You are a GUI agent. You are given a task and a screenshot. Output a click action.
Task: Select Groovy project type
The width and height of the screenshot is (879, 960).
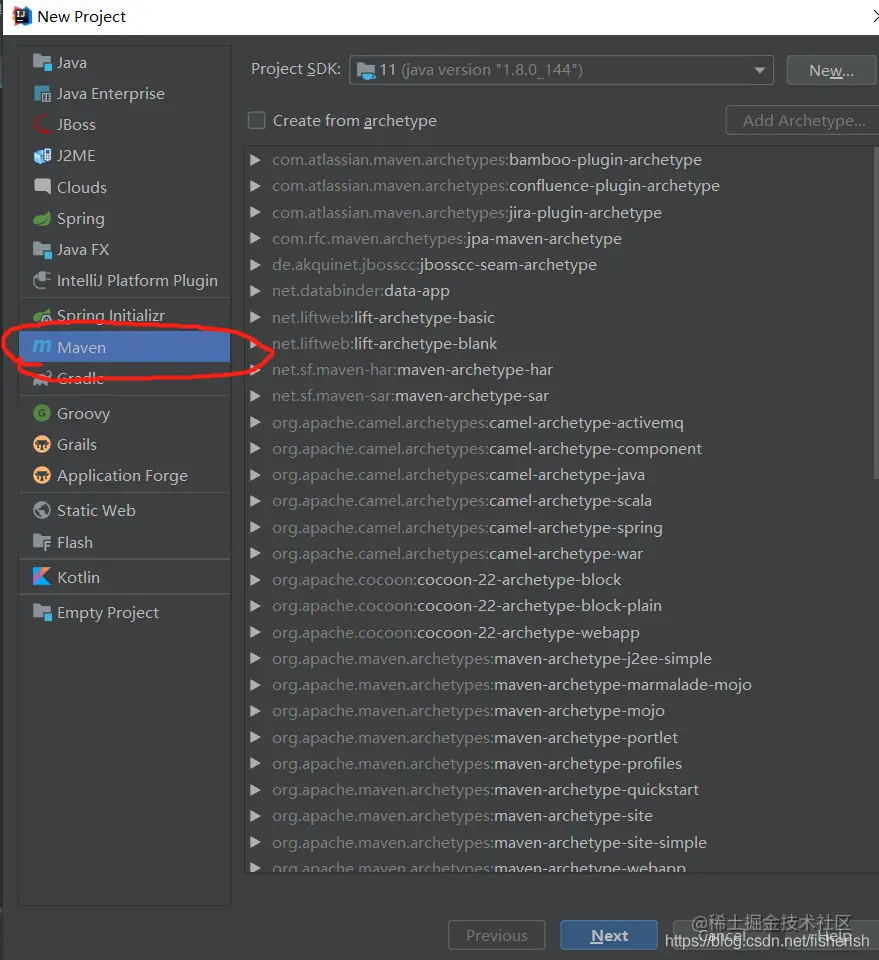tap(125, 413)
